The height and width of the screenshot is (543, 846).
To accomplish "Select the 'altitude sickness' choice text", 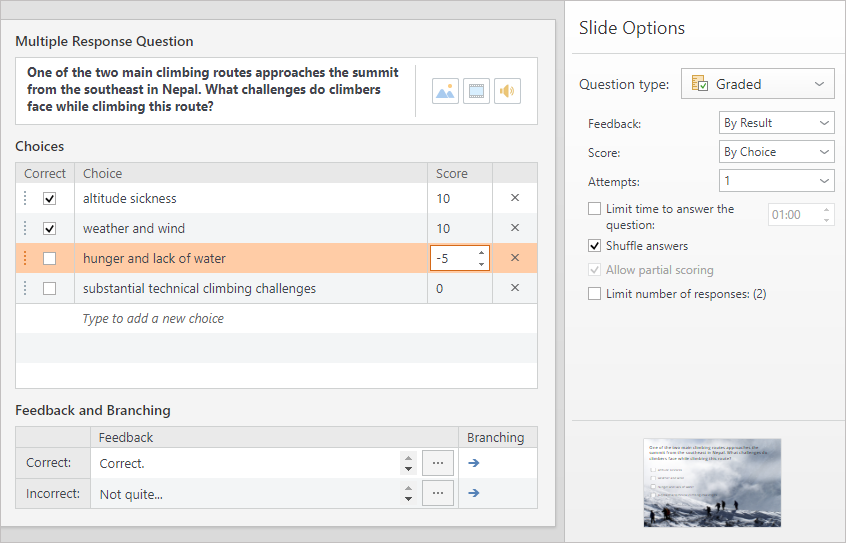I will tap(129, 199).
